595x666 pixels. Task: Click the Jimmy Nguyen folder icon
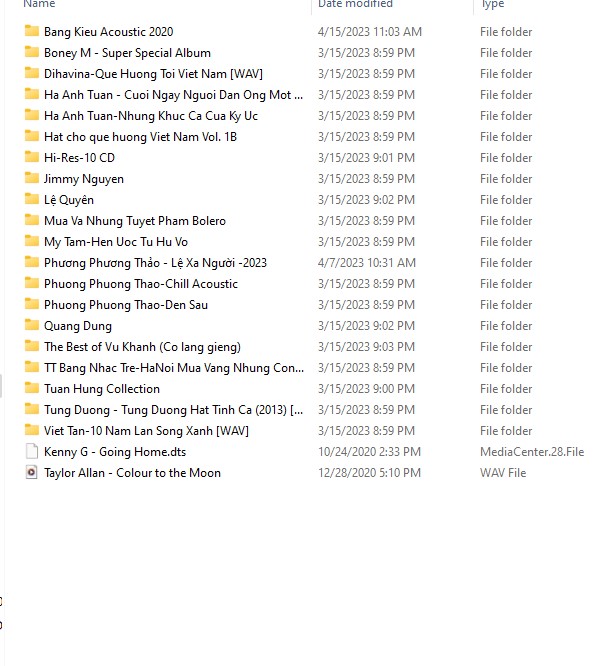pyautogui.click(x=31, y=178)
